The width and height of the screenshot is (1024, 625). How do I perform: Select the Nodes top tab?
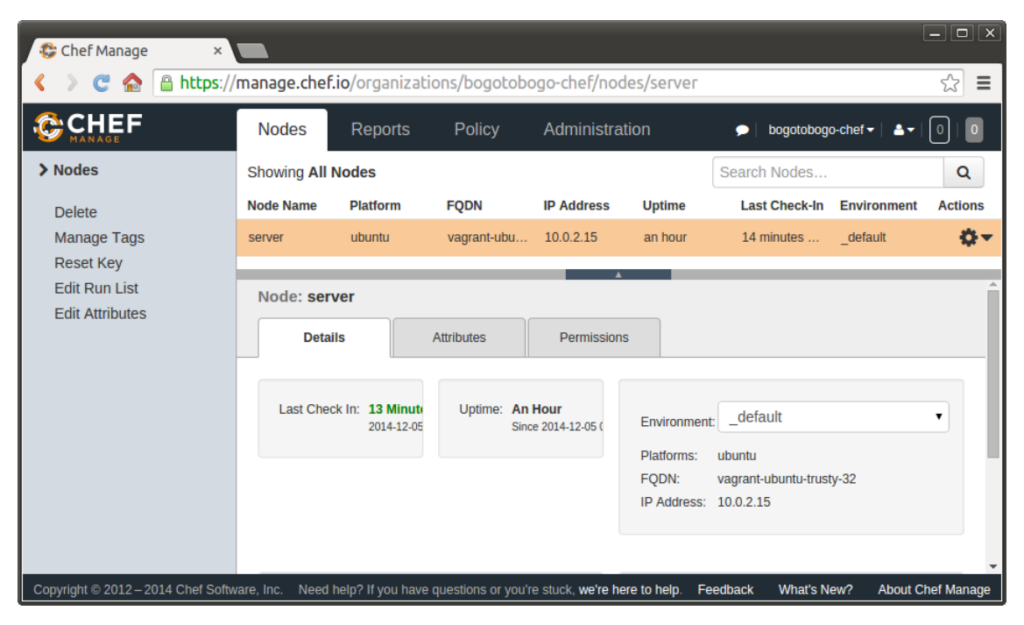(x=282, y=129)
